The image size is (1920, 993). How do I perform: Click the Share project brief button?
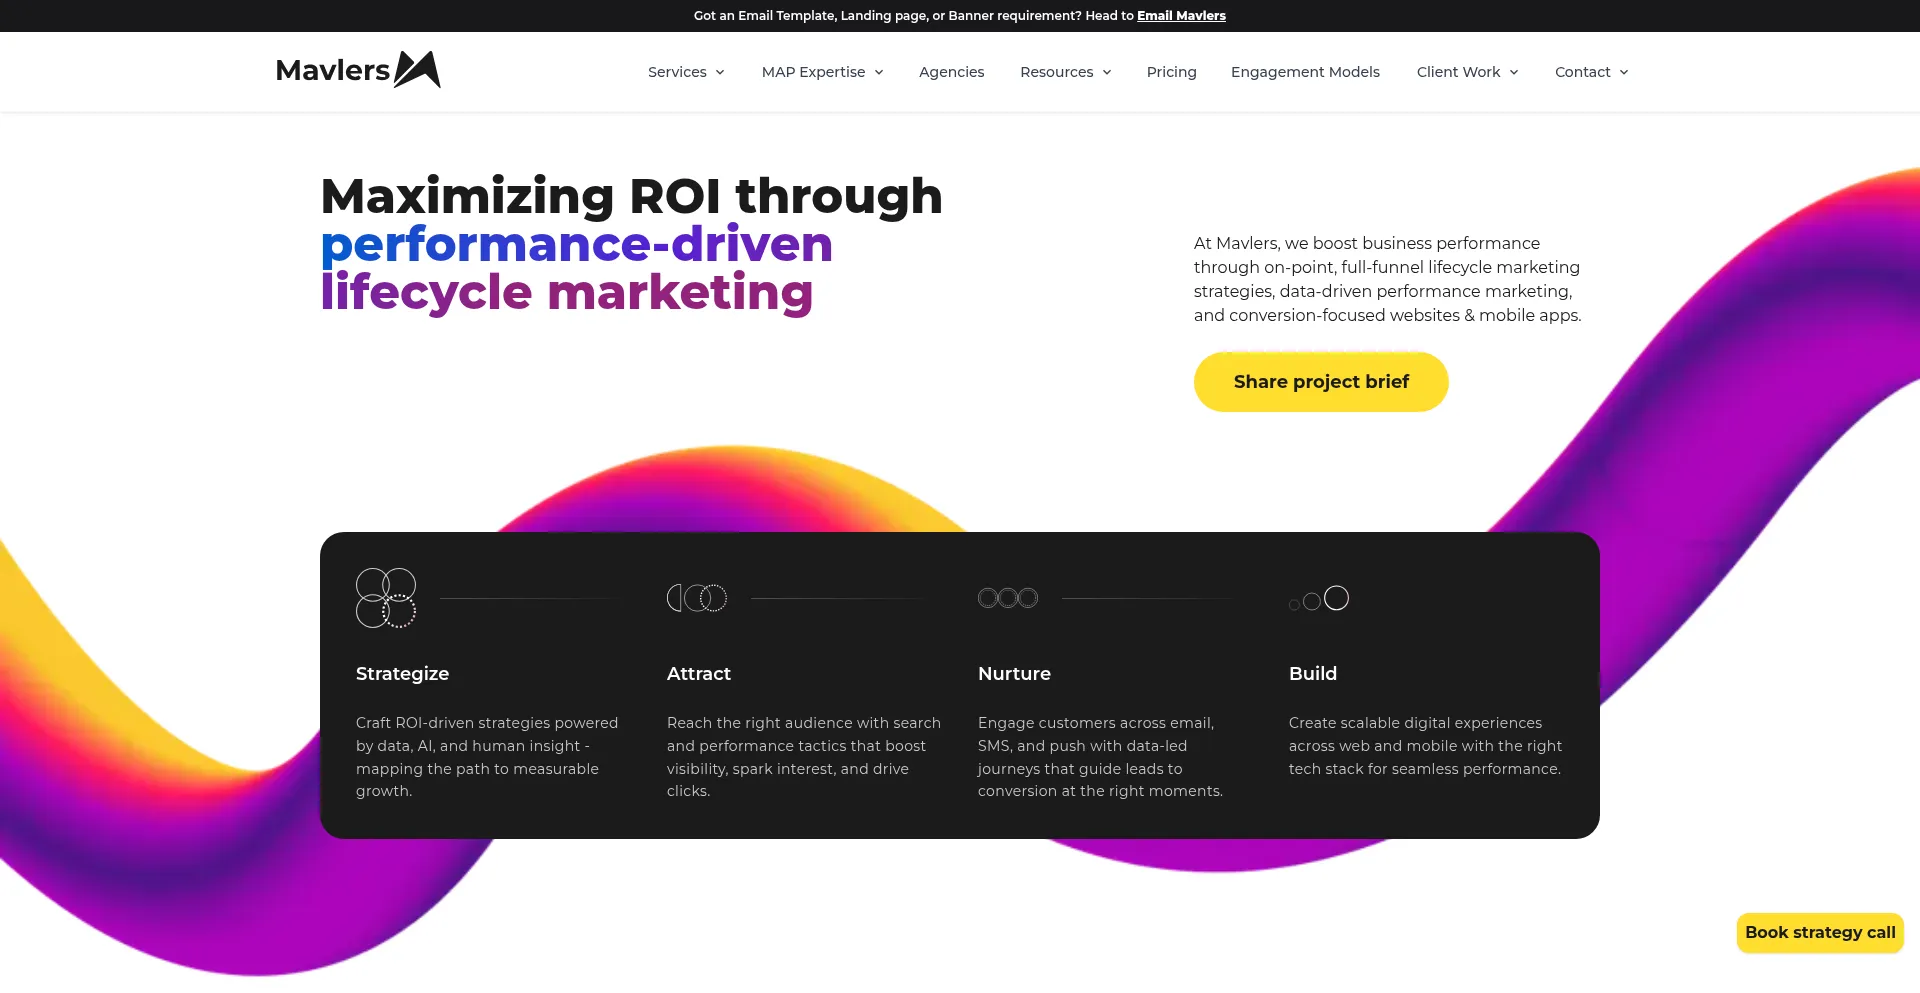(1321, 382)
